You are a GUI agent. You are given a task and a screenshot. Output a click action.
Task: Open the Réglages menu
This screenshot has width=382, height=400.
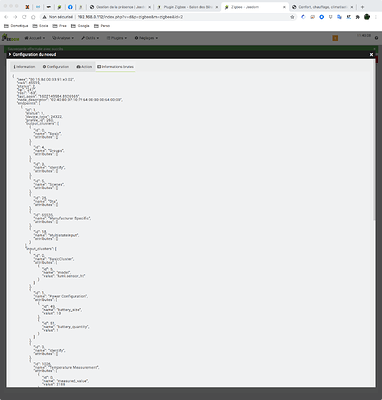tap(146, 38)
